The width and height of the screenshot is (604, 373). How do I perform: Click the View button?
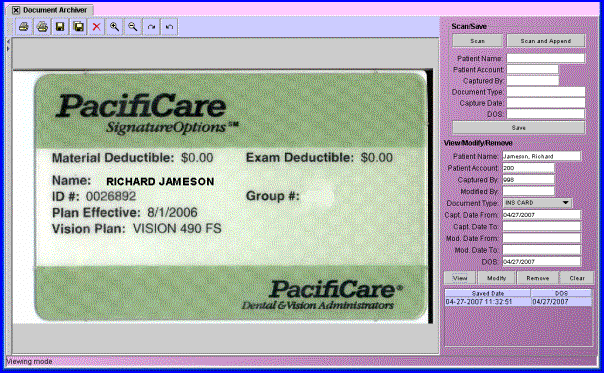point(460,278)
